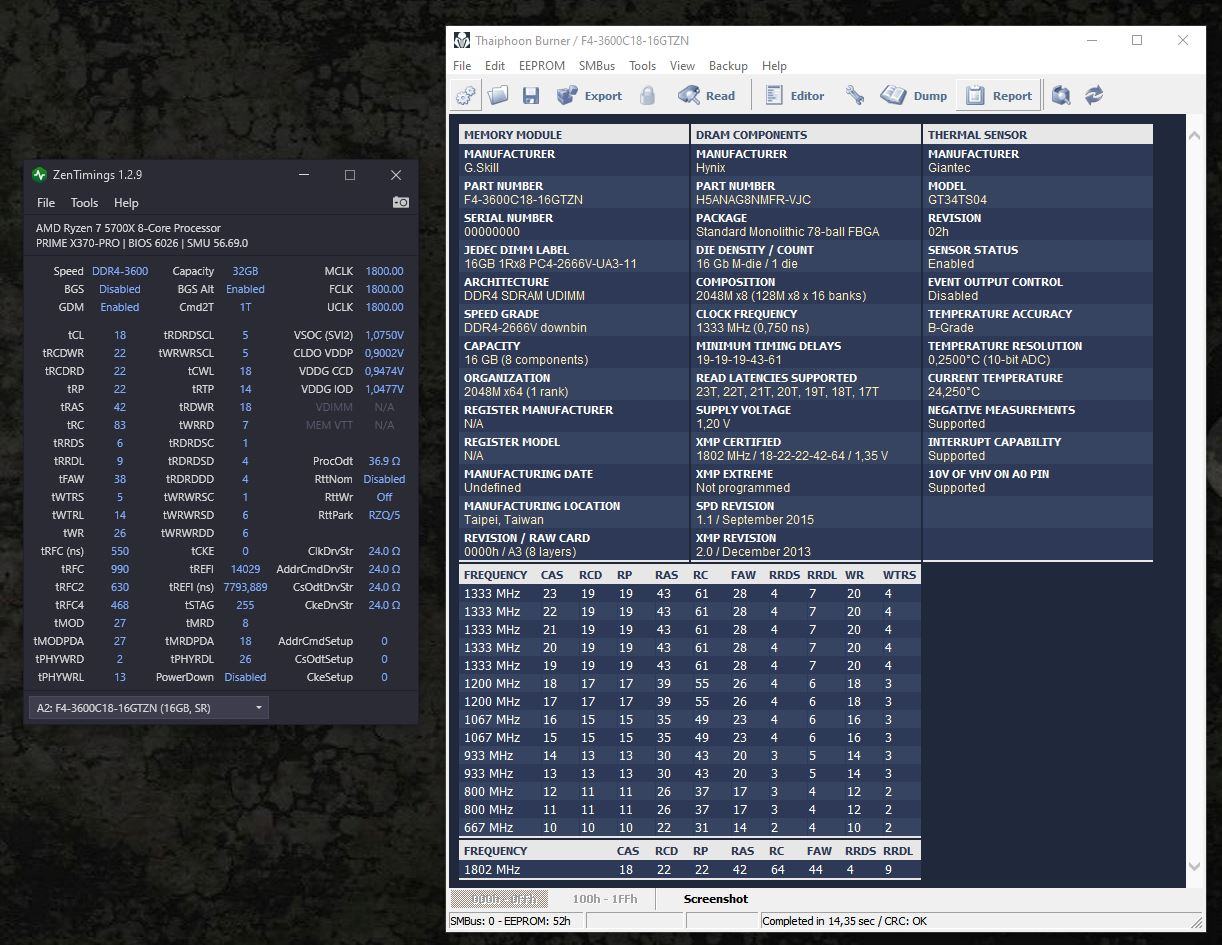Close the ZenTimings window
Screen dimensions: 1222x945
tap(396, 175)
